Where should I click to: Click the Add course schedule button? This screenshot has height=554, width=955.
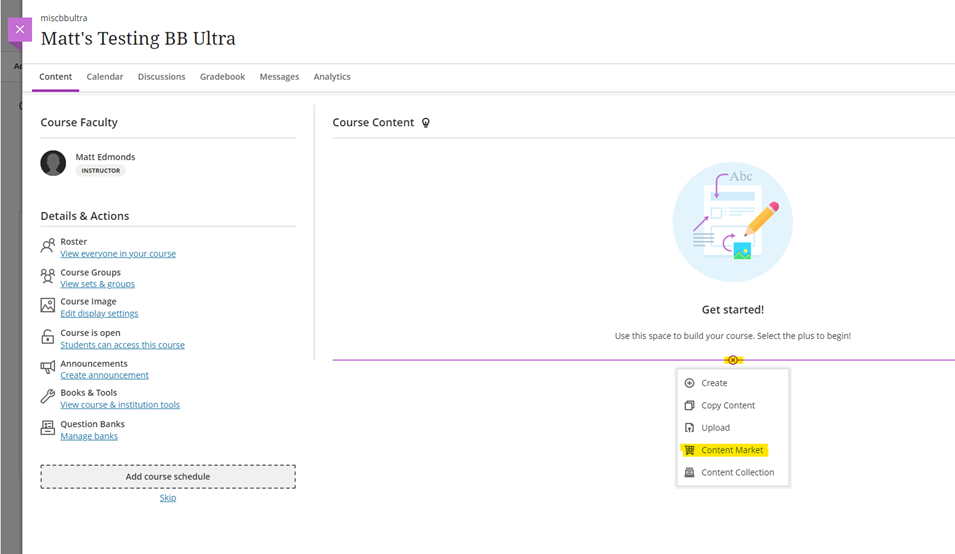click(168, 477)
